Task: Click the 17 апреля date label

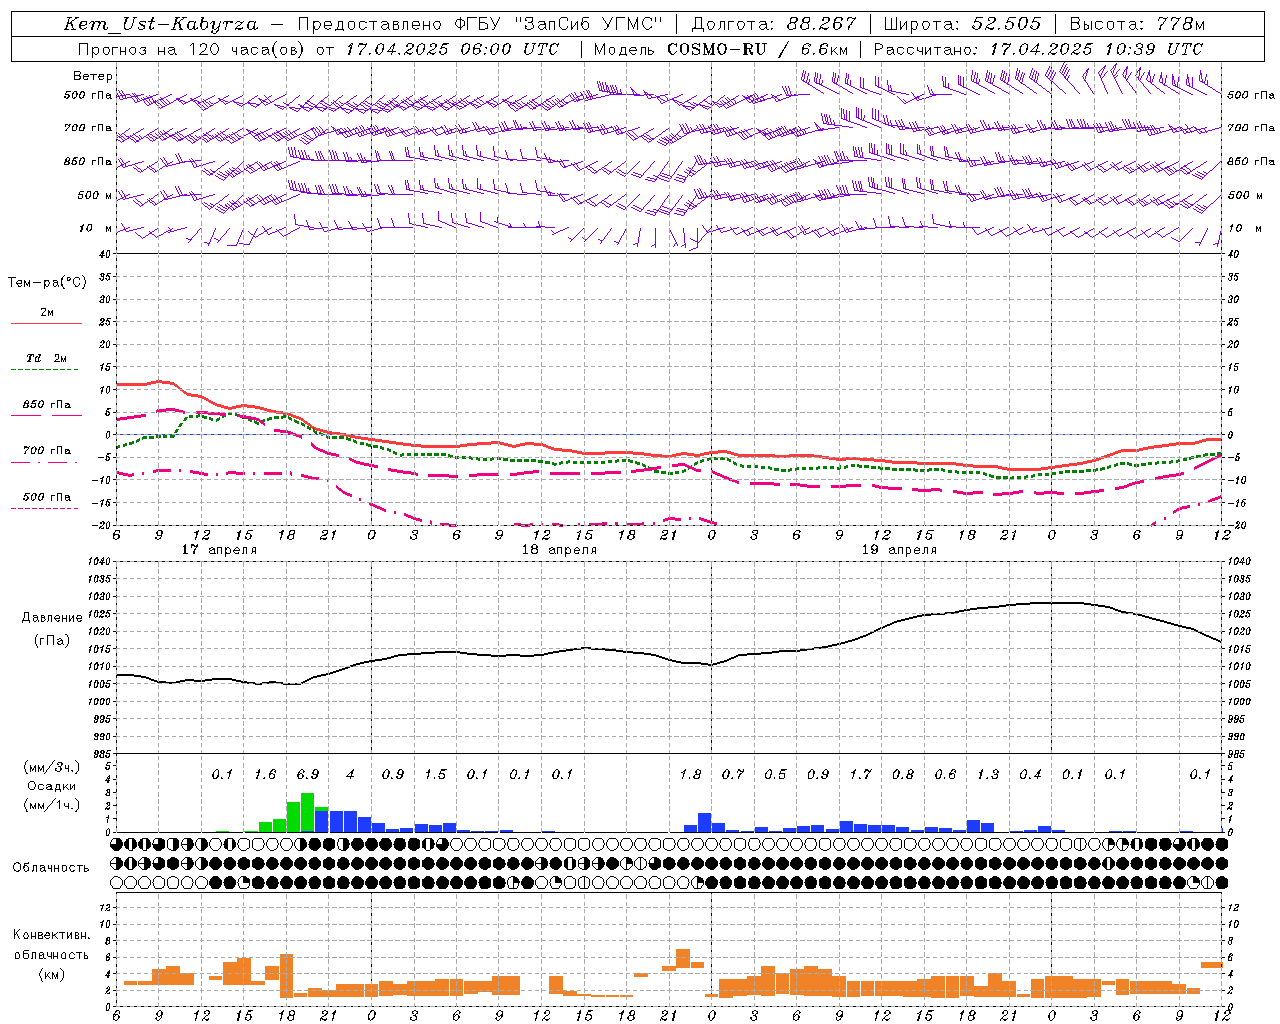Action: click(x=219, y=550)
